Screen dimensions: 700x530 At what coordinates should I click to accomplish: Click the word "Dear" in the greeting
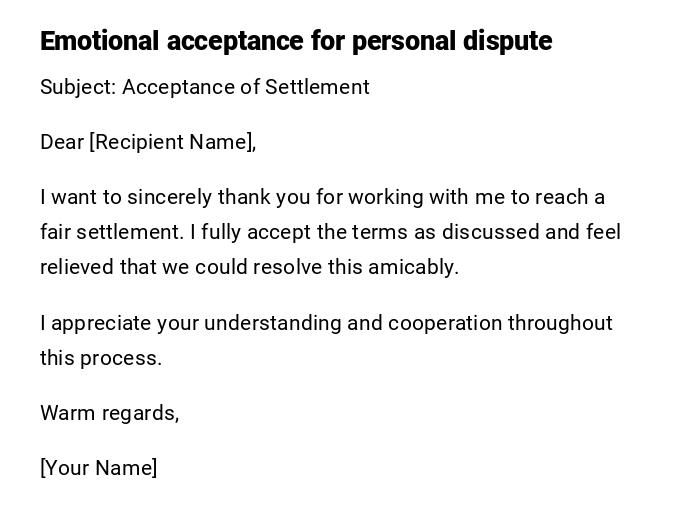pyautogui.click(x=62, y=142)
